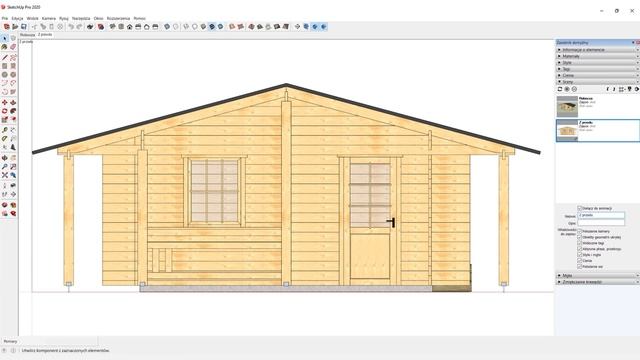Undo last action in toolbar

71,27
